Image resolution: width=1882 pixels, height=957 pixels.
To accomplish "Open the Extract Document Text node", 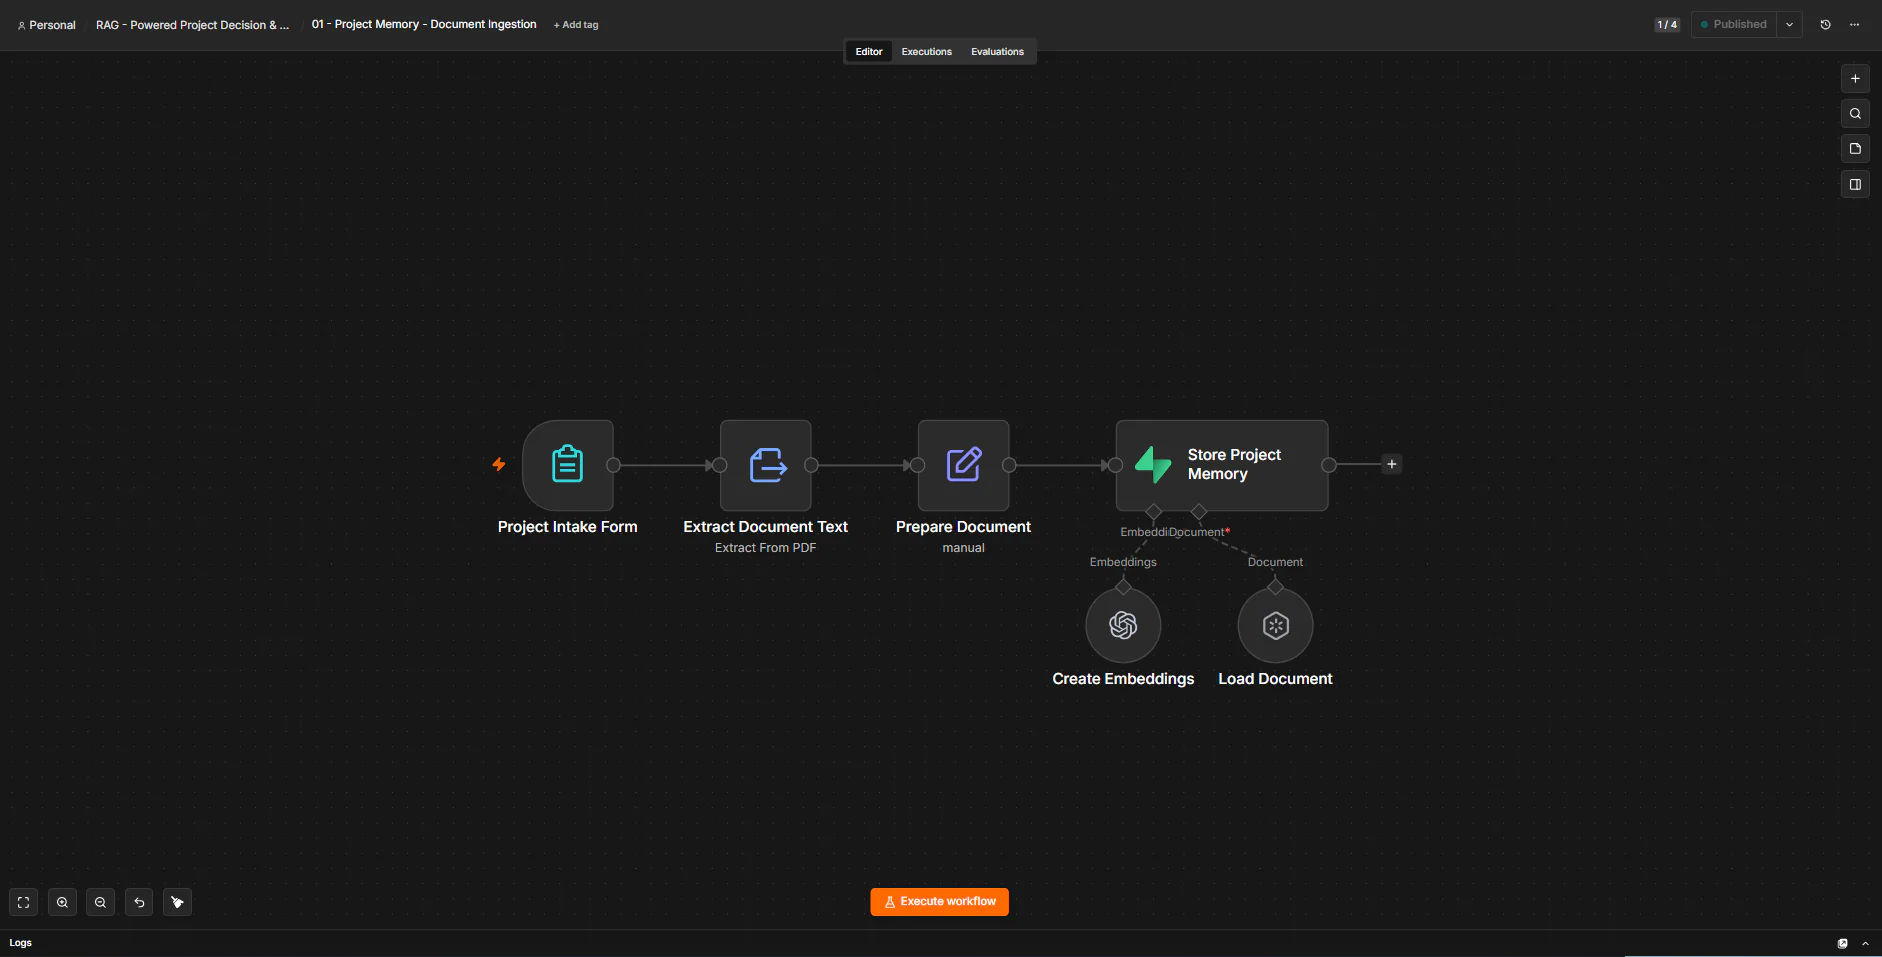I will (765, 465).
